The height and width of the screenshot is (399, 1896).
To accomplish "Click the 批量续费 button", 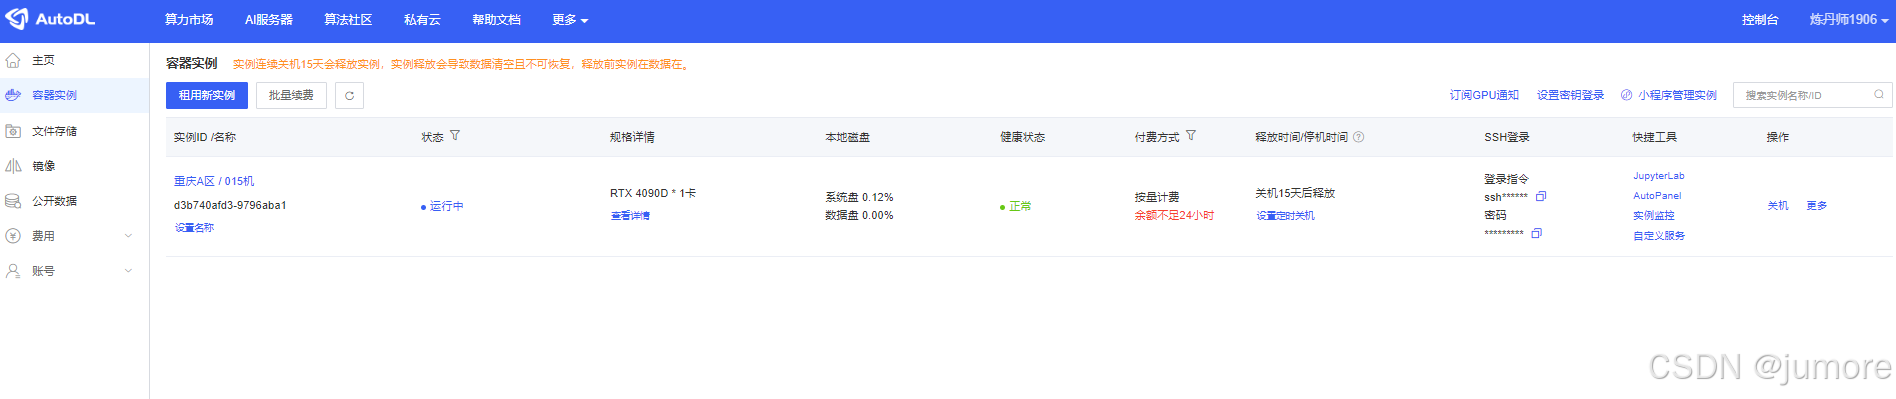I will point(291,95).
